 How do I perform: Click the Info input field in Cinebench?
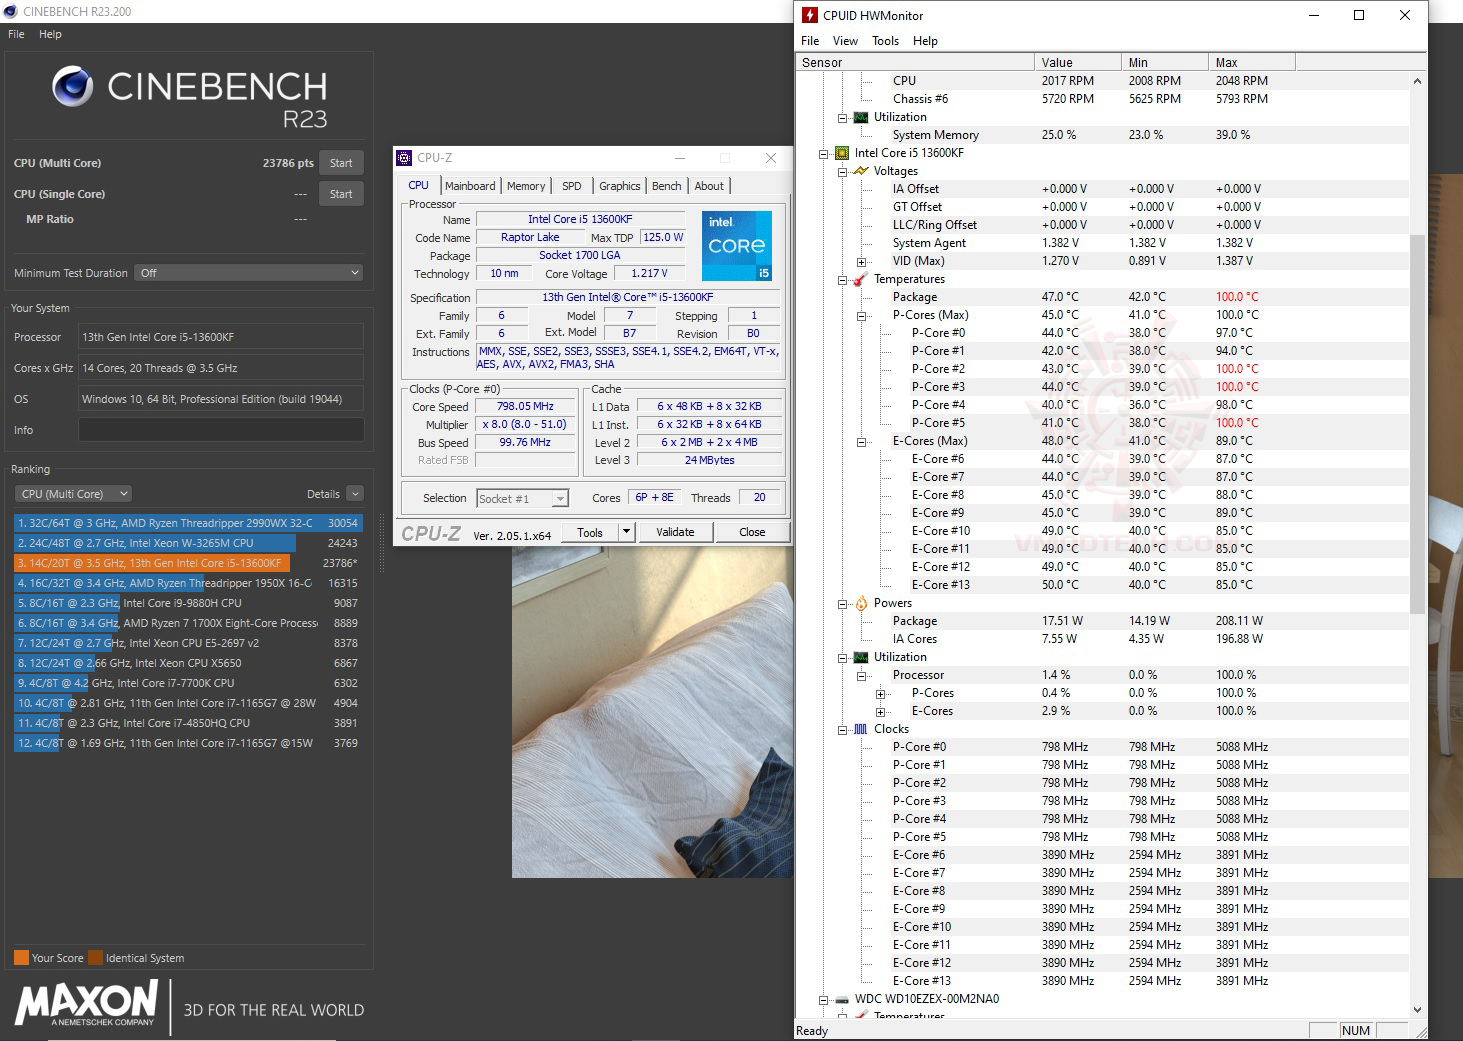coord(220,430)
